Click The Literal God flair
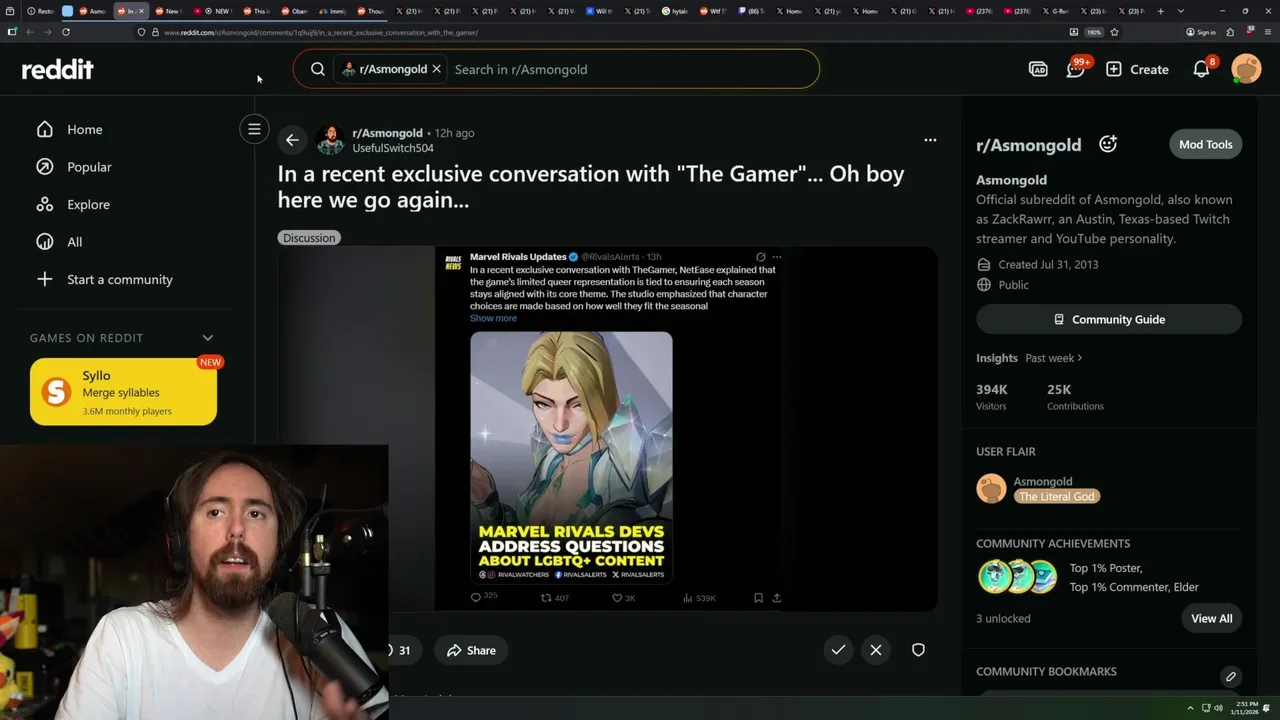Screen dimensions: 1280x720 tap(1057, 496)
